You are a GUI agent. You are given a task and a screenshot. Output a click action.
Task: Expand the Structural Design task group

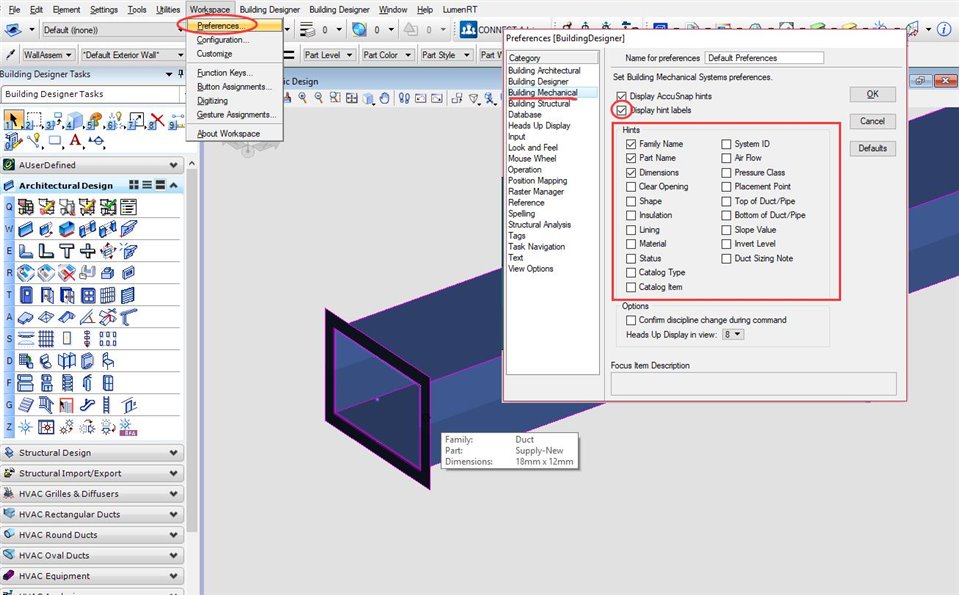[174, 453]
